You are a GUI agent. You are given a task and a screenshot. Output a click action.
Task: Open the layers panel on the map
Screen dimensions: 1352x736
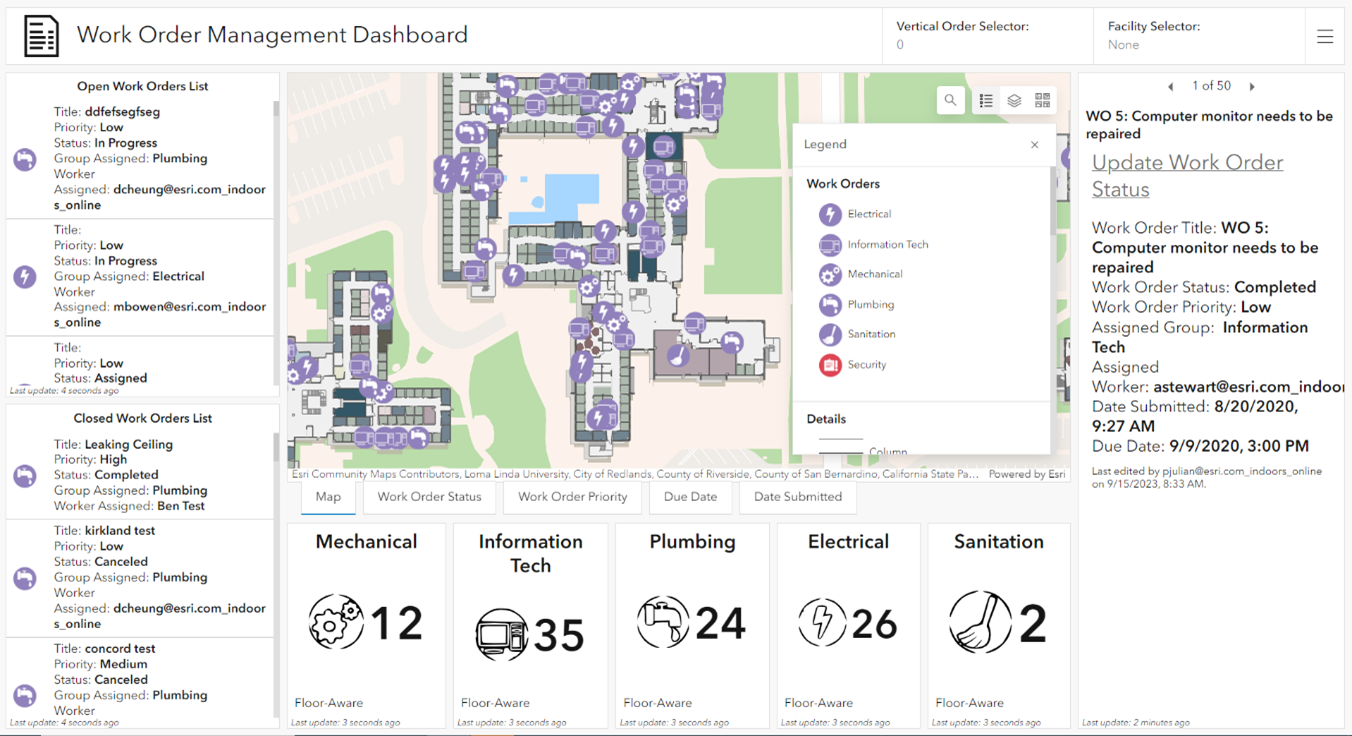pyautogui.click(x=1014, y=100)
